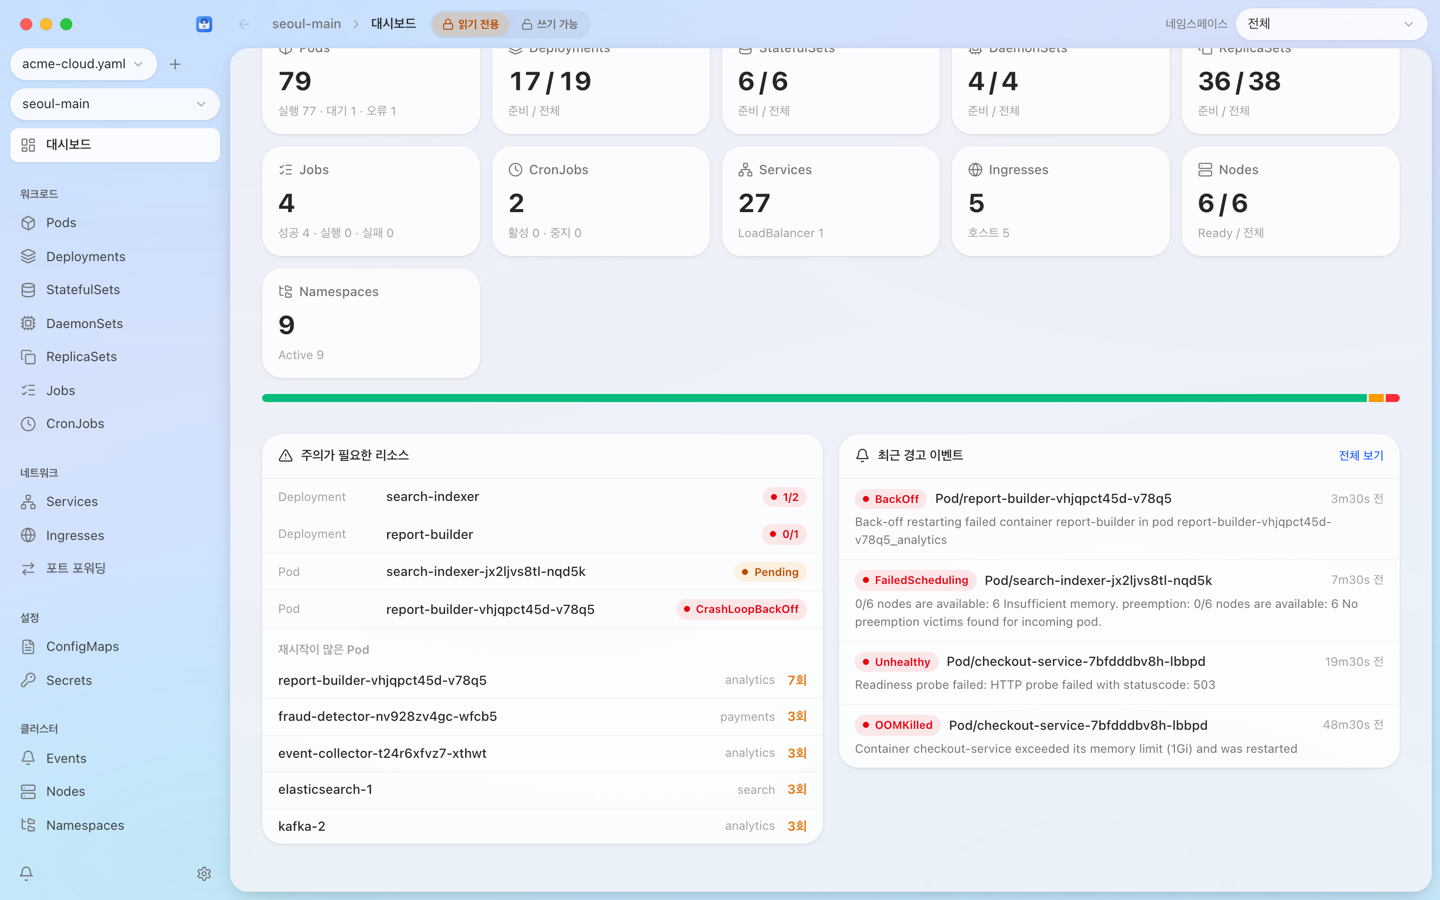The image size is (1440, 900).
Task: Open the Services summary card
Action: [x=831, y=201]
